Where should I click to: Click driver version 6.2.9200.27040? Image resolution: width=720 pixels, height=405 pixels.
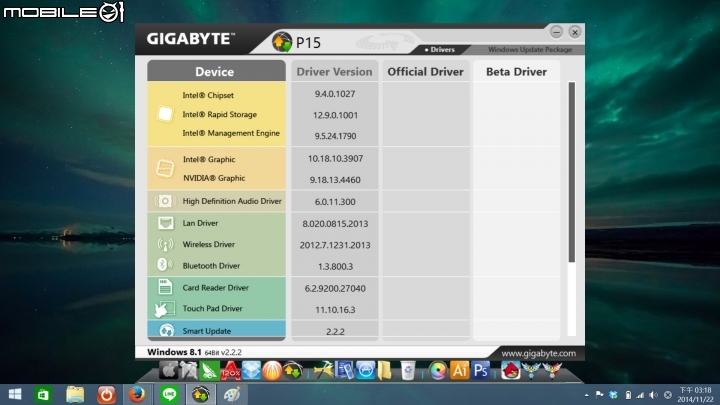335,288
